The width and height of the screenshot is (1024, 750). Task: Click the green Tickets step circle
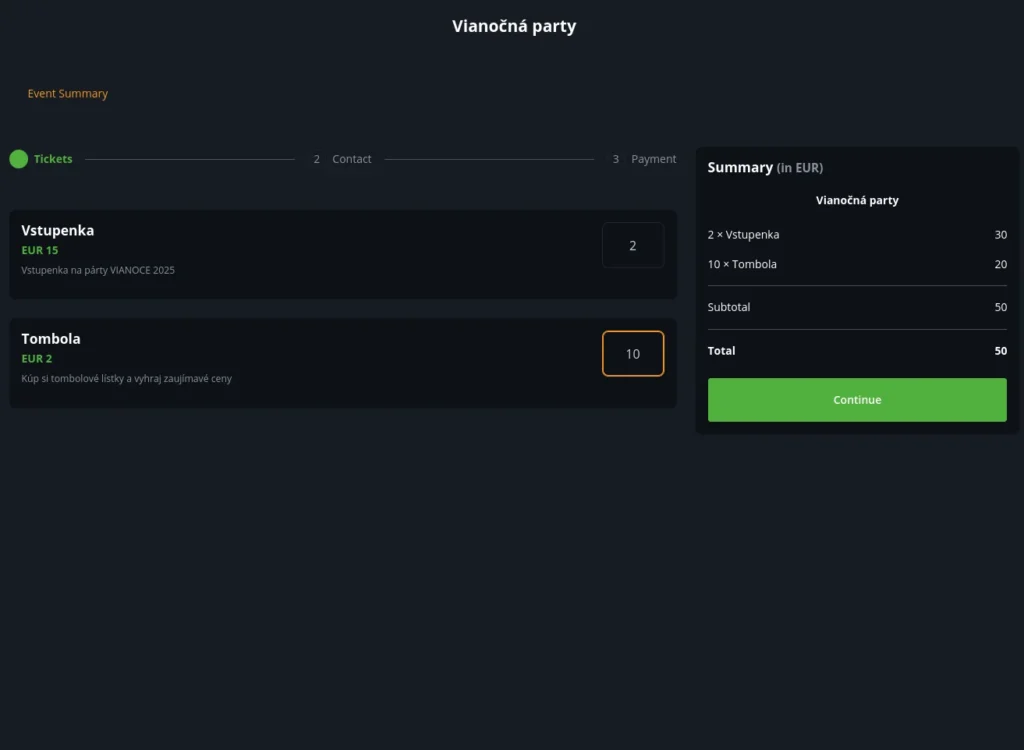tap(18, 159)
